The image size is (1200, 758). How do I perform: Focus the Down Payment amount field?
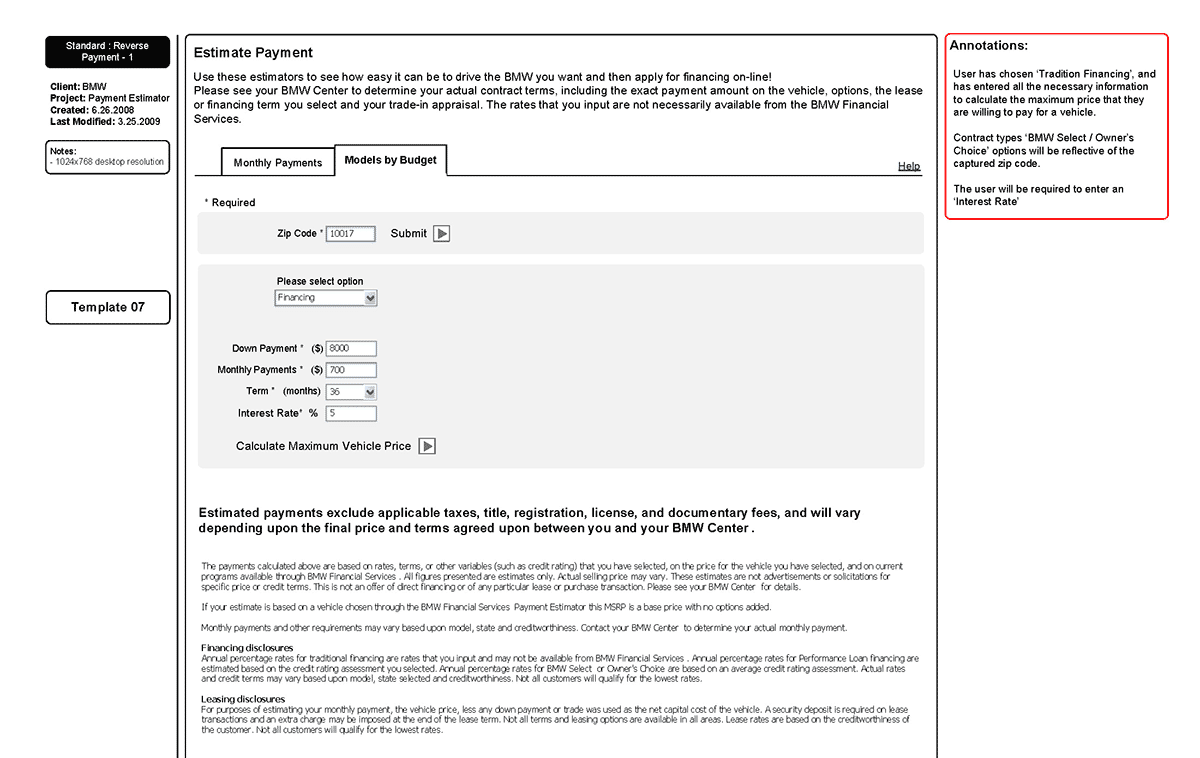pos(351,349)
